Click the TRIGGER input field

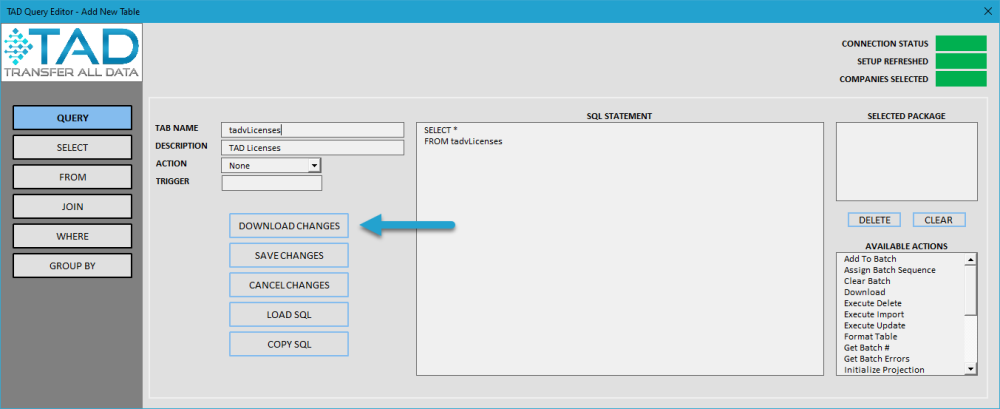272,183
